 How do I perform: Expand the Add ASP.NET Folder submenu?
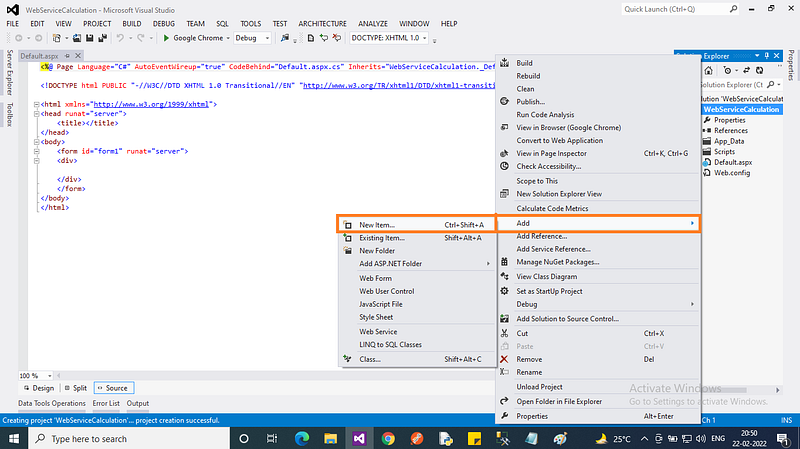click(488, 264)
